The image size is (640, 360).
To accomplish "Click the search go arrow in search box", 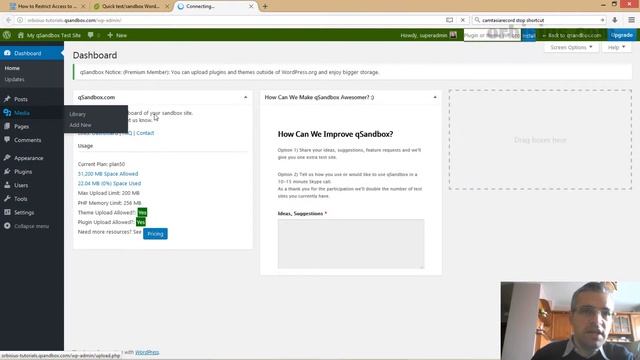I will [602, 20].
